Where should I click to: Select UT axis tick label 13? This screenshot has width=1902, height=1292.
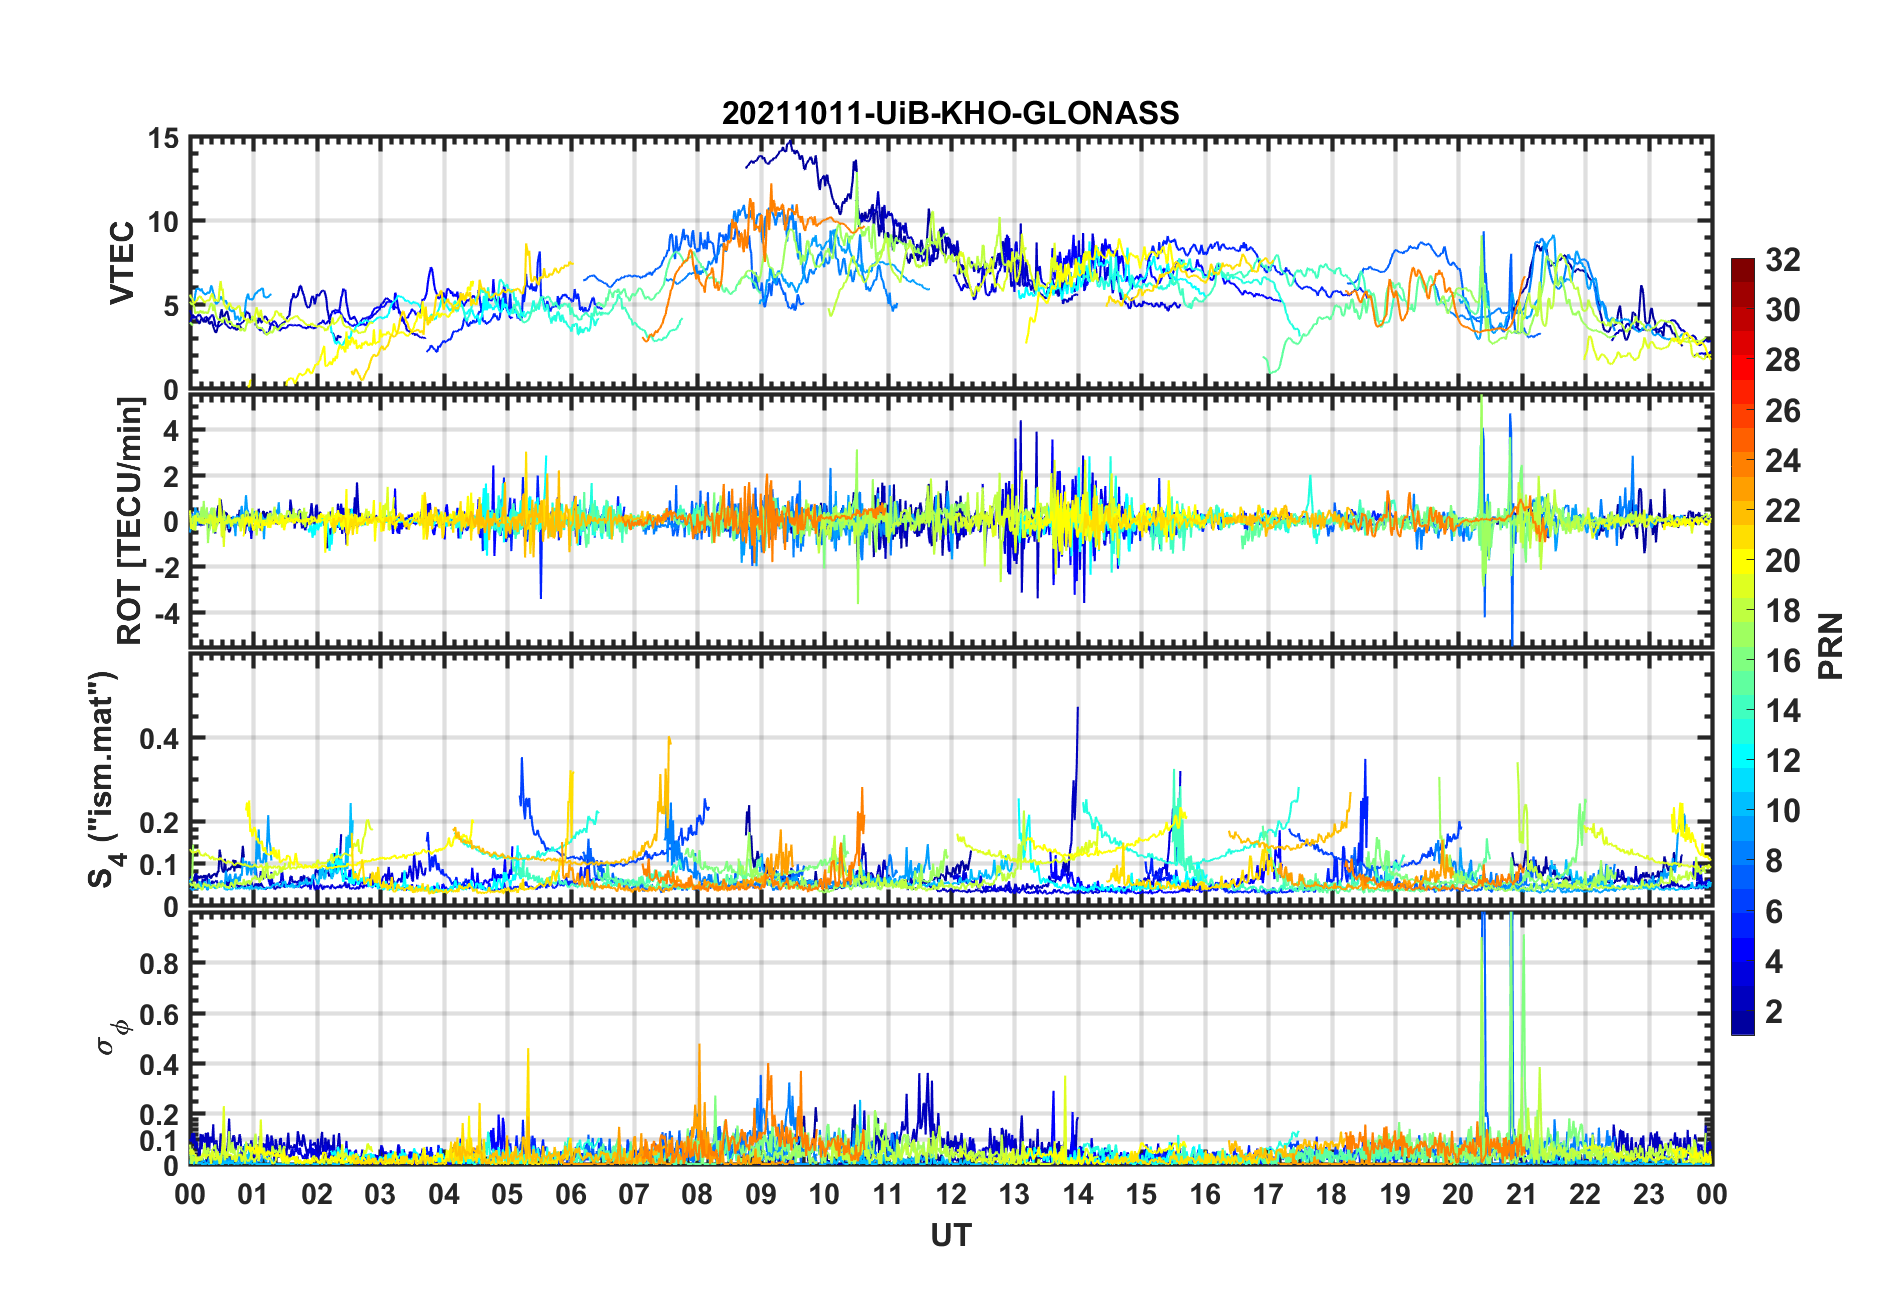[x=1014, y=1194]
